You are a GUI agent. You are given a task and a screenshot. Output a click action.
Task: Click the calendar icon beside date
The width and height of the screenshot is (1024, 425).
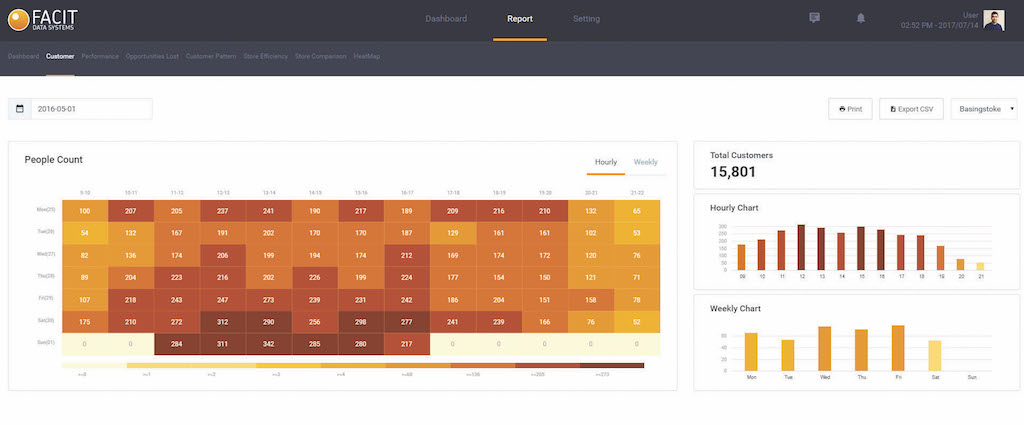pos(19,109)
